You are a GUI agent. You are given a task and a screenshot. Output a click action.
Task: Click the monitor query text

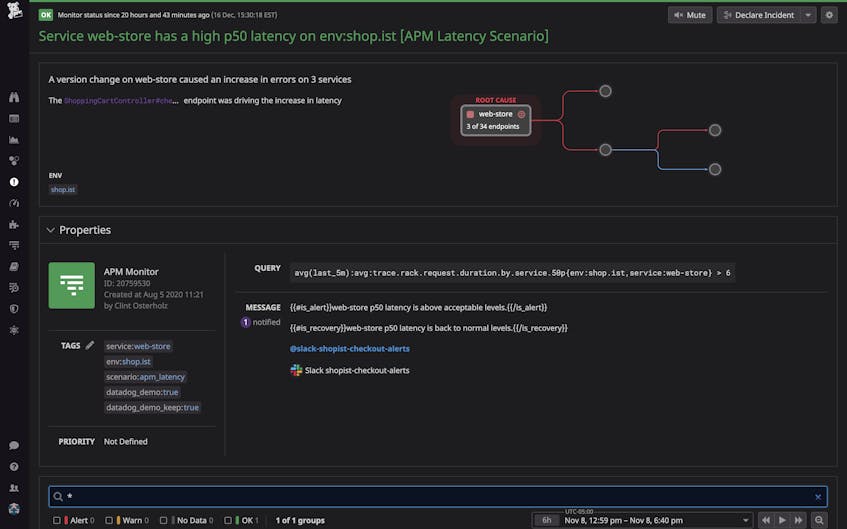tap(512, 273)
